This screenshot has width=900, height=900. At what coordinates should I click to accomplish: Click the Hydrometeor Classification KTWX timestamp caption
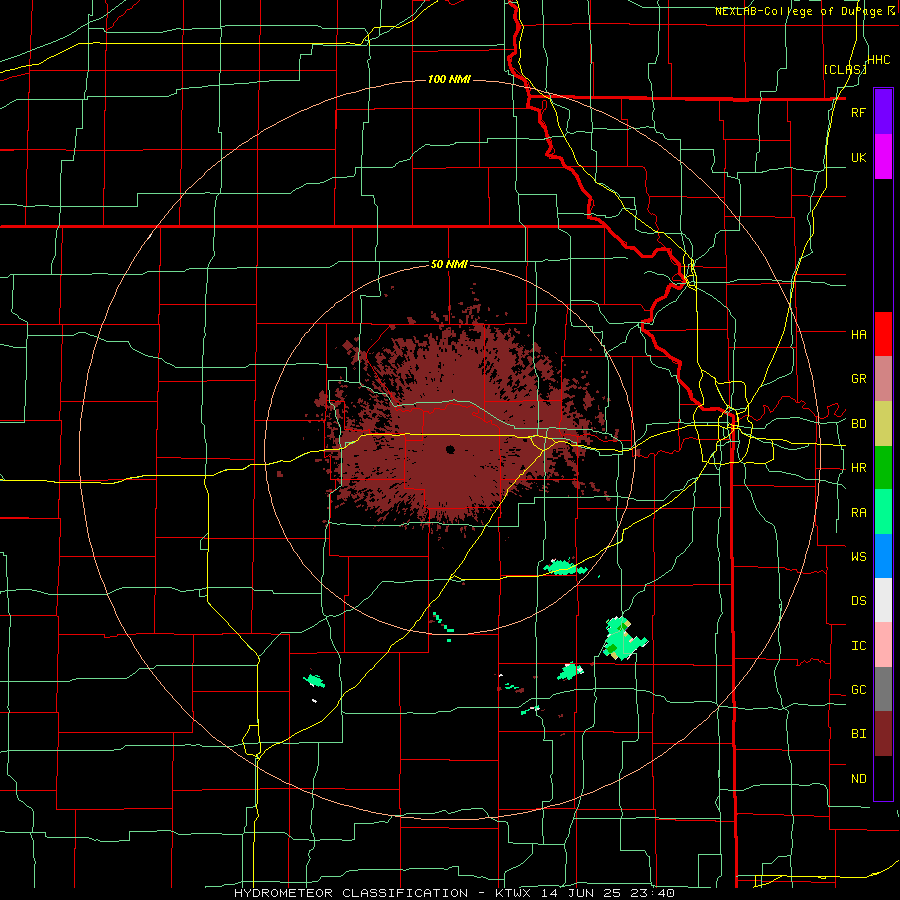[x=454, y=893]
